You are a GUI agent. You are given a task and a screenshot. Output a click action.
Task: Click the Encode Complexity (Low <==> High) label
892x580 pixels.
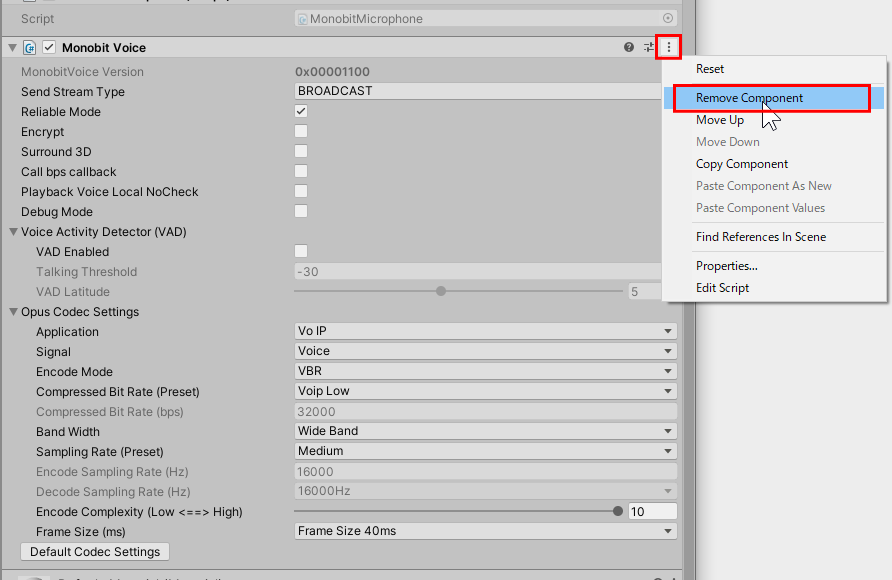point(139,512)
